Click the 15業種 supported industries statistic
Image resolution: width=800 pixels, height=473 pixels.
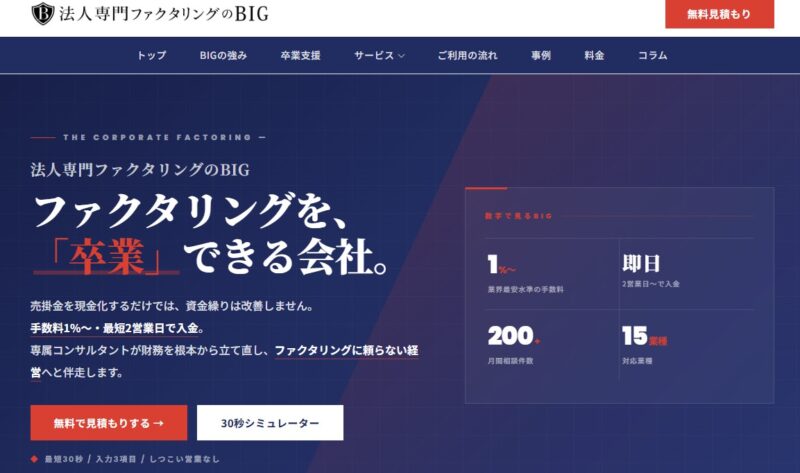(644, 336)
